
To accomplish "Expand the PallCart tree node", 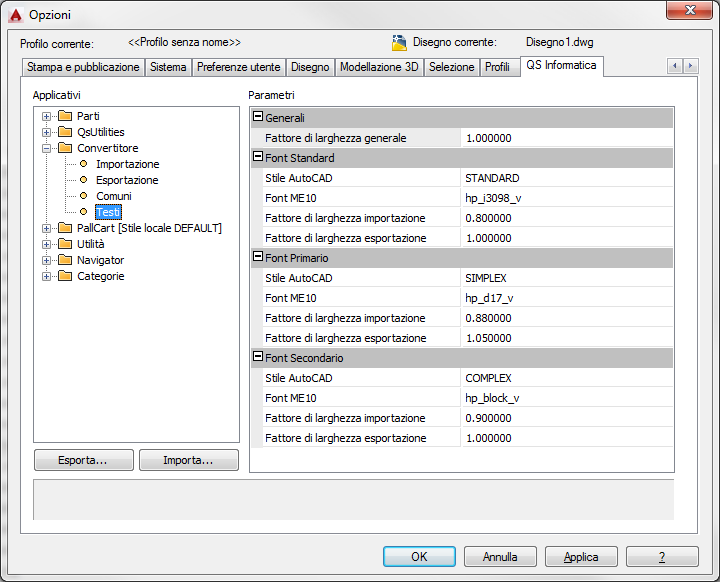I will (x=46, y=228).
